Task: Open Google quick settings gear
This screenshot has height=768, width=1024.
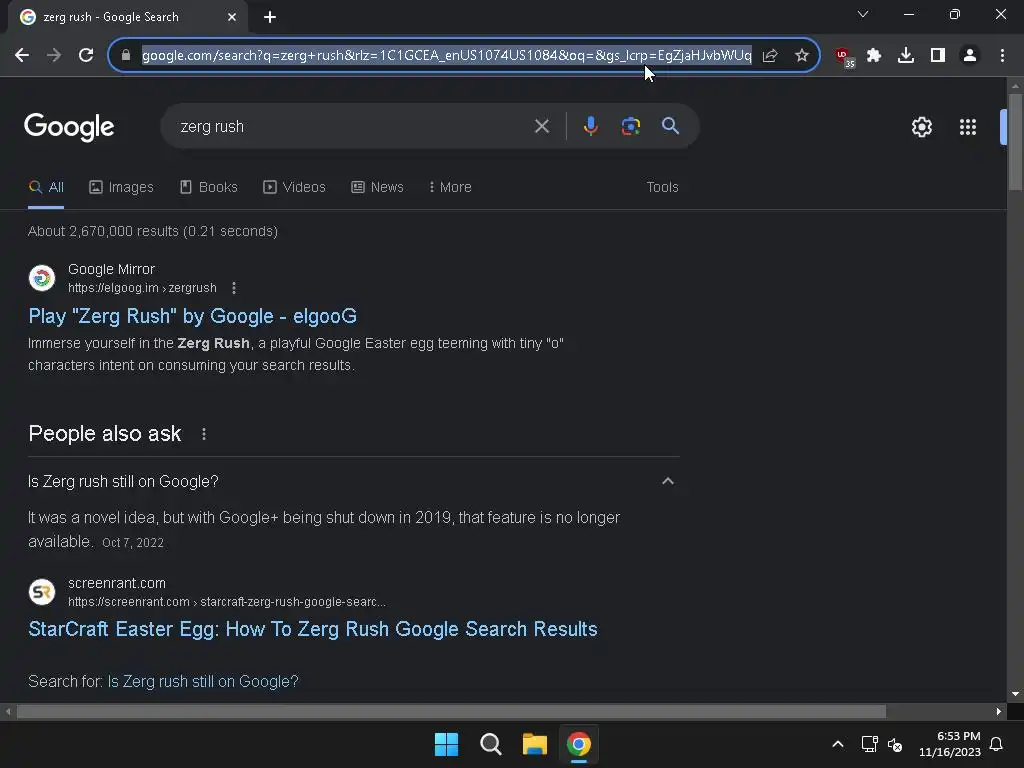Action: click(921, 127)
